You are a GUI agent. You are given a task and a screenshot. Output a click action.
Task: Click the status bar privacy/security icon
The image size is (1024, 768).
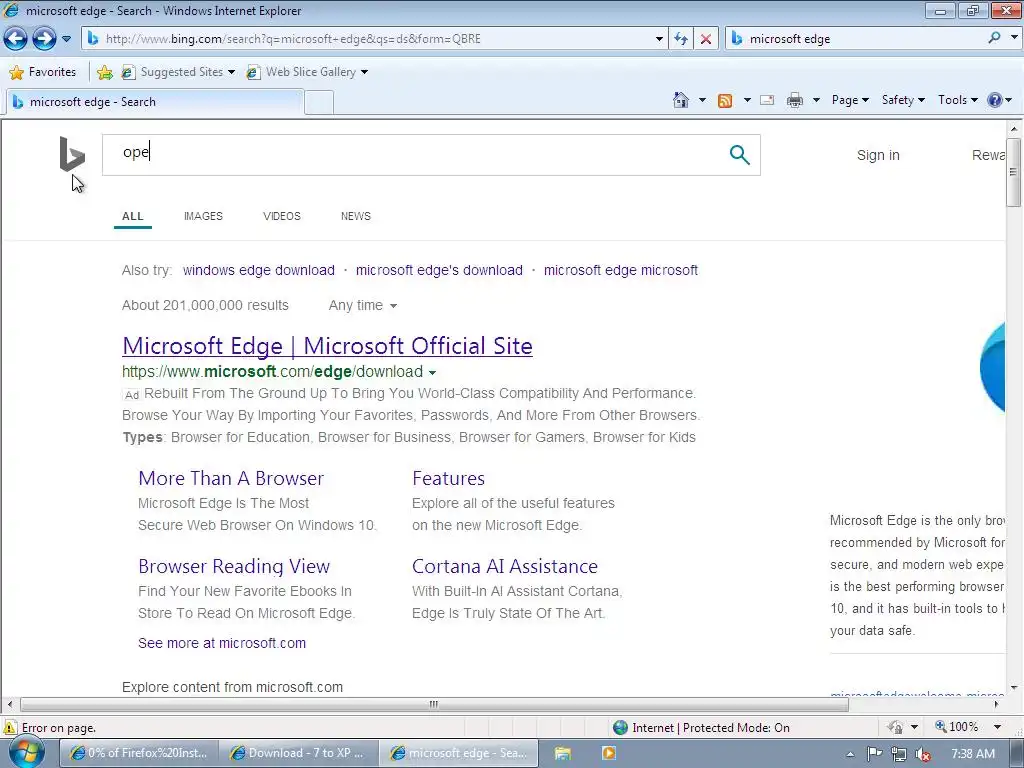(895, 727)
